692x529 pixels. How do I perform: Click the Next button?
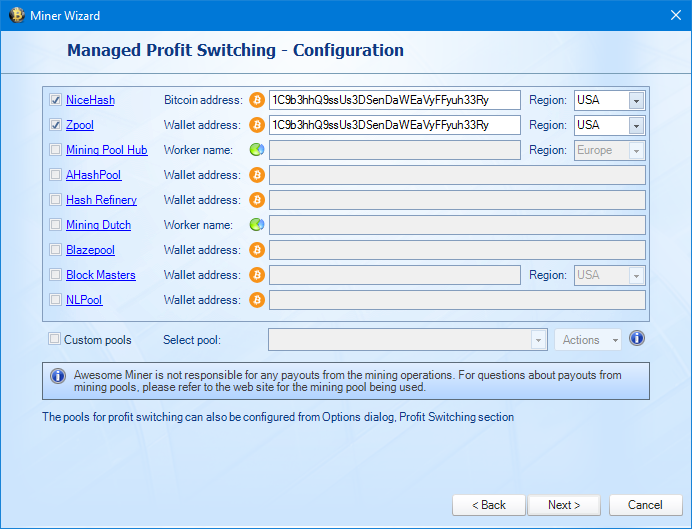[564, 505]
